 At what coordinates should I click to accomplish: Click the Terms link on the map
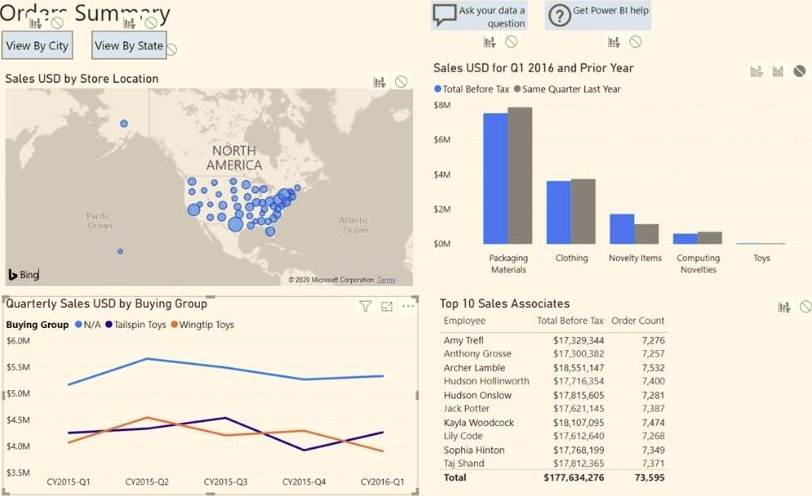[x=386, y=280]
